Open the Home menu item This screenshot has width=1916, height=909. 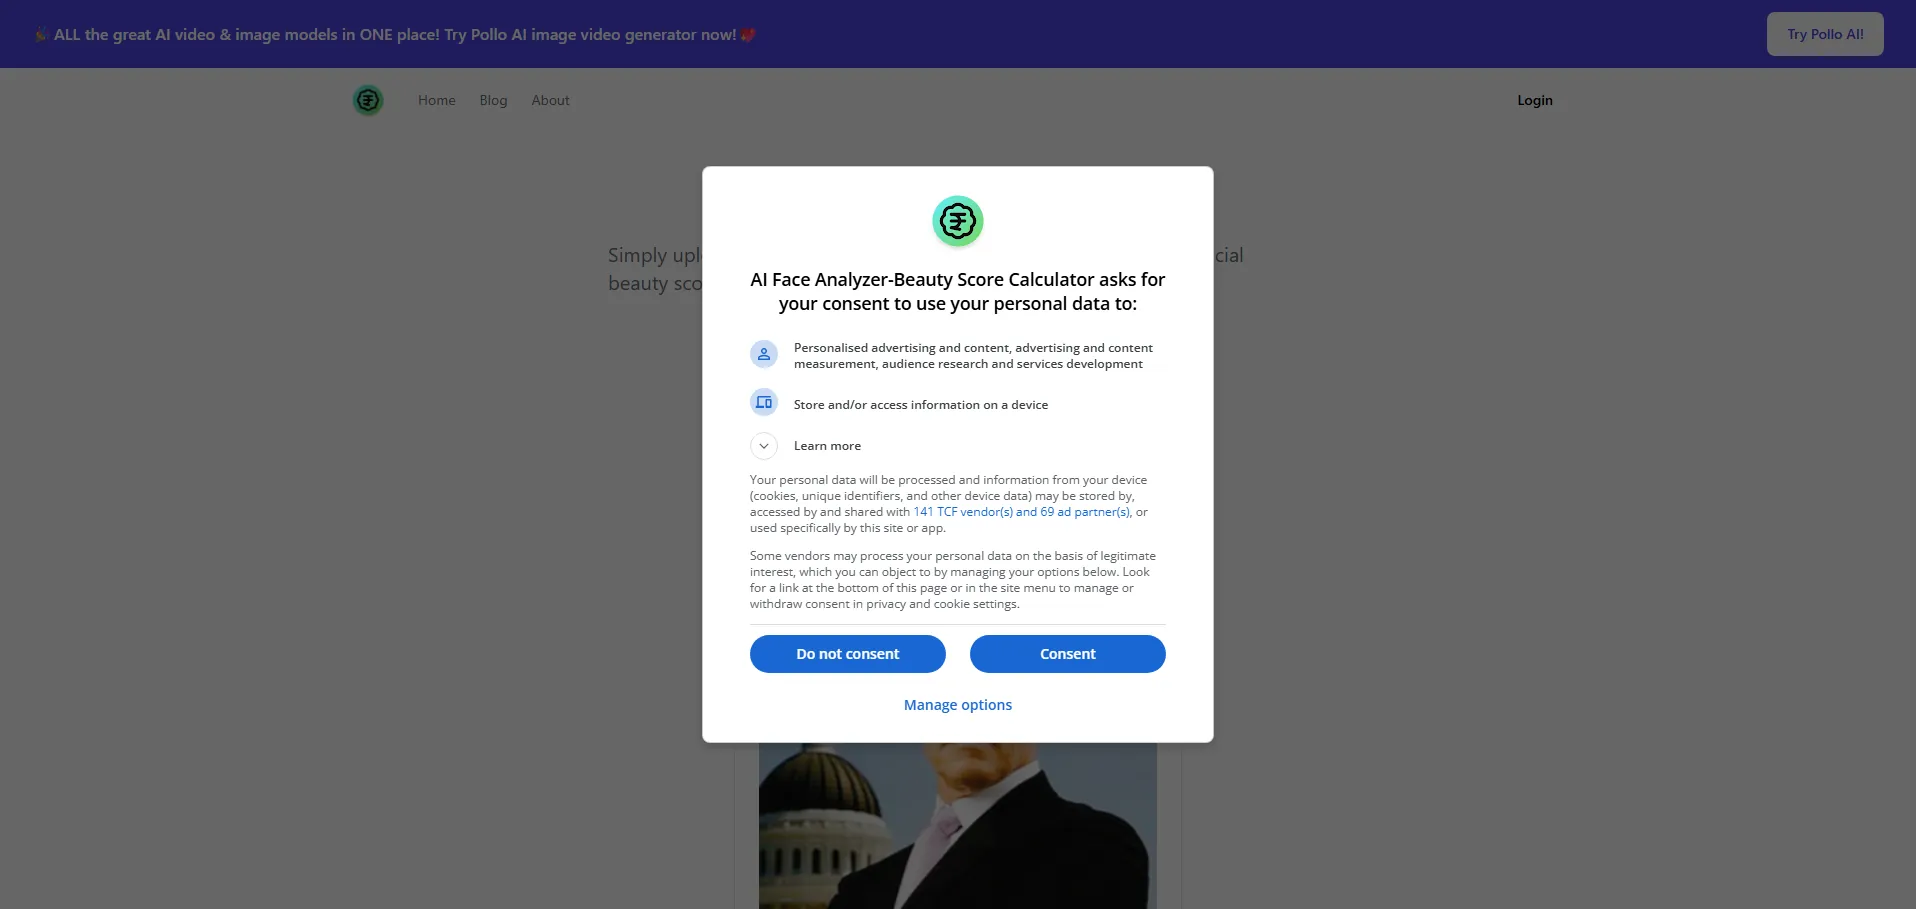(x=437, y=100)
